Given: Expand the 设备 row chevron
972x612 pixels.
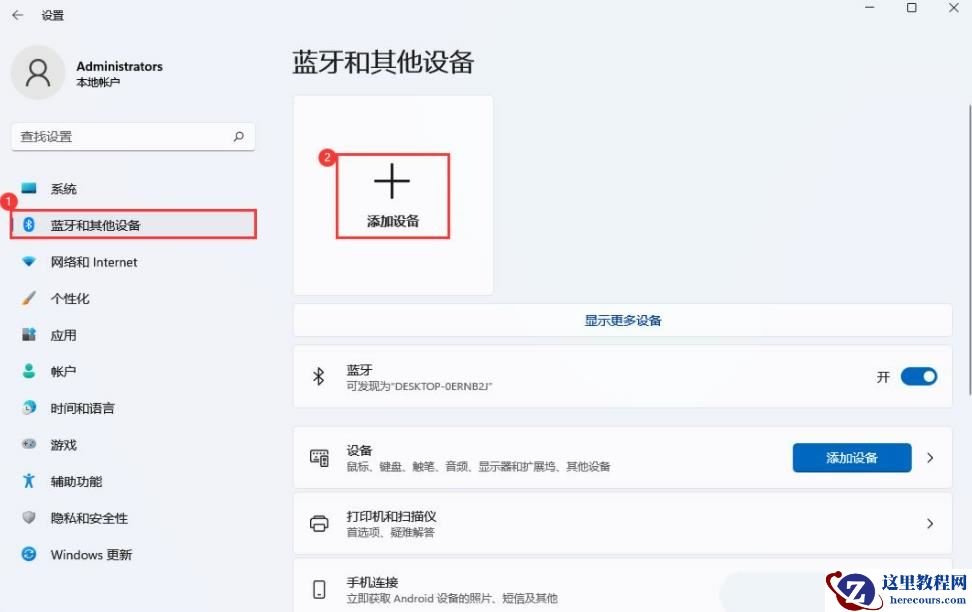Looking at the screenshot, I should (929, 458).
